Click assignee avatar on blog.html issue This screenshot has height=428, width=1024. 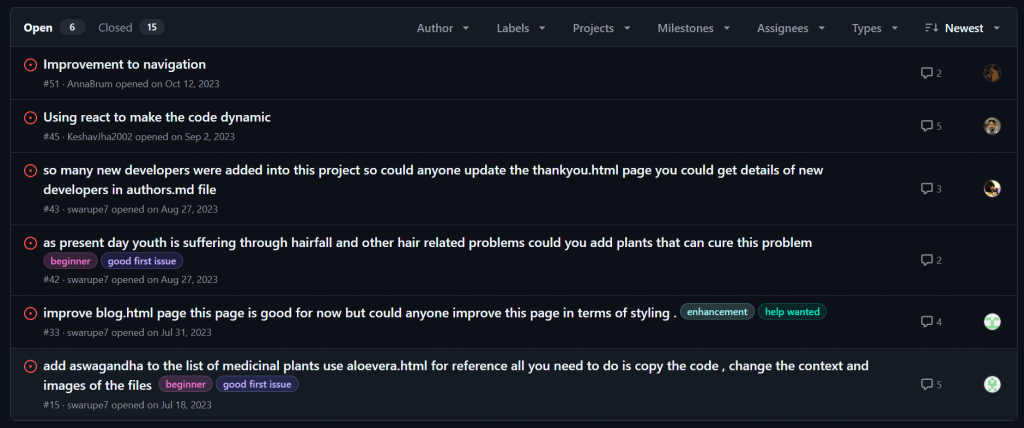(992, 321)
